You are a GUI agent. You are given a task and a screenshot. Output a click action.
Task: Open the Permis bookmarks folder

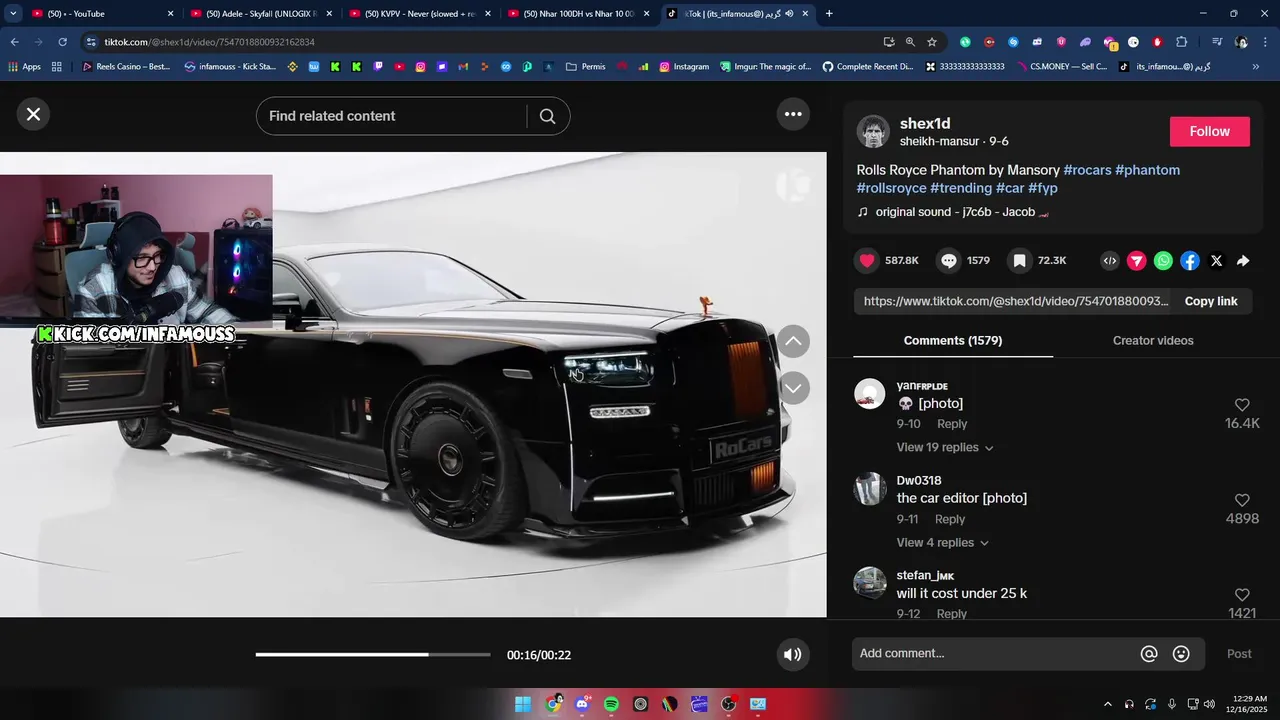tap(586, 67)
